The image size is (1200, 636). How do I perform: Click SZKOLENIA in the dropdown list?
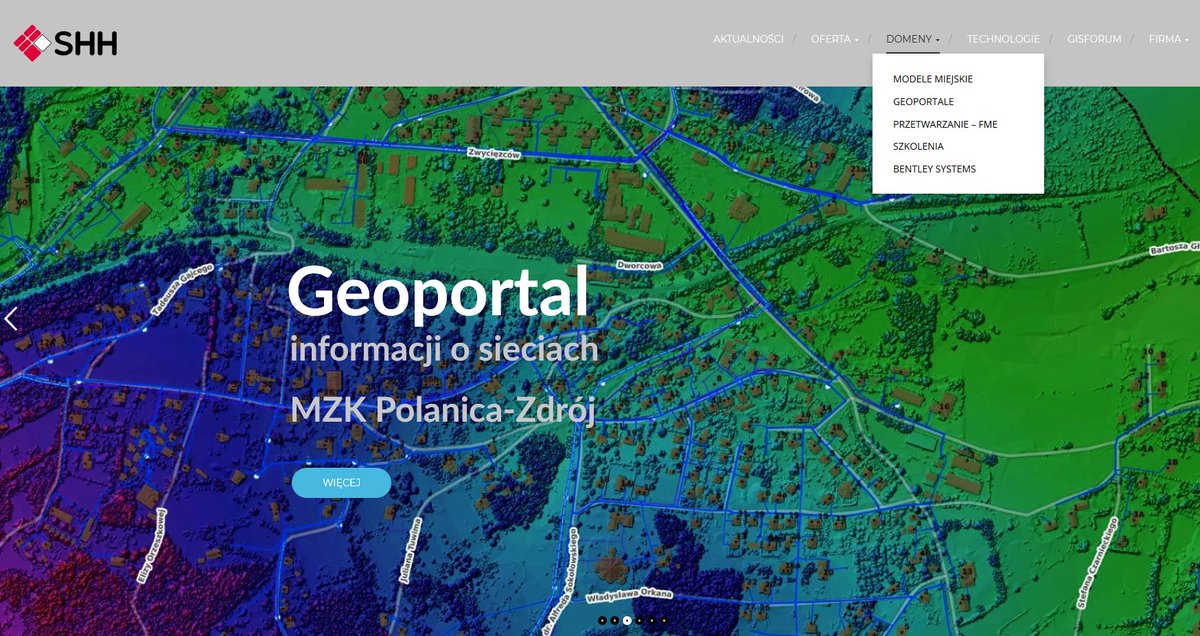click(x=919, y=146)
